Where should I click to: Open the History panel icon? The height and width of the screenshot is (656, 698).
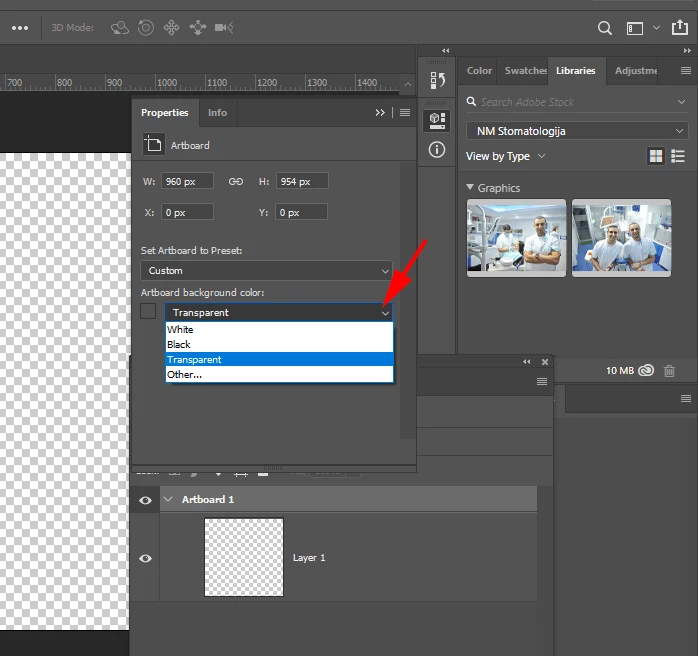point(437,80)
